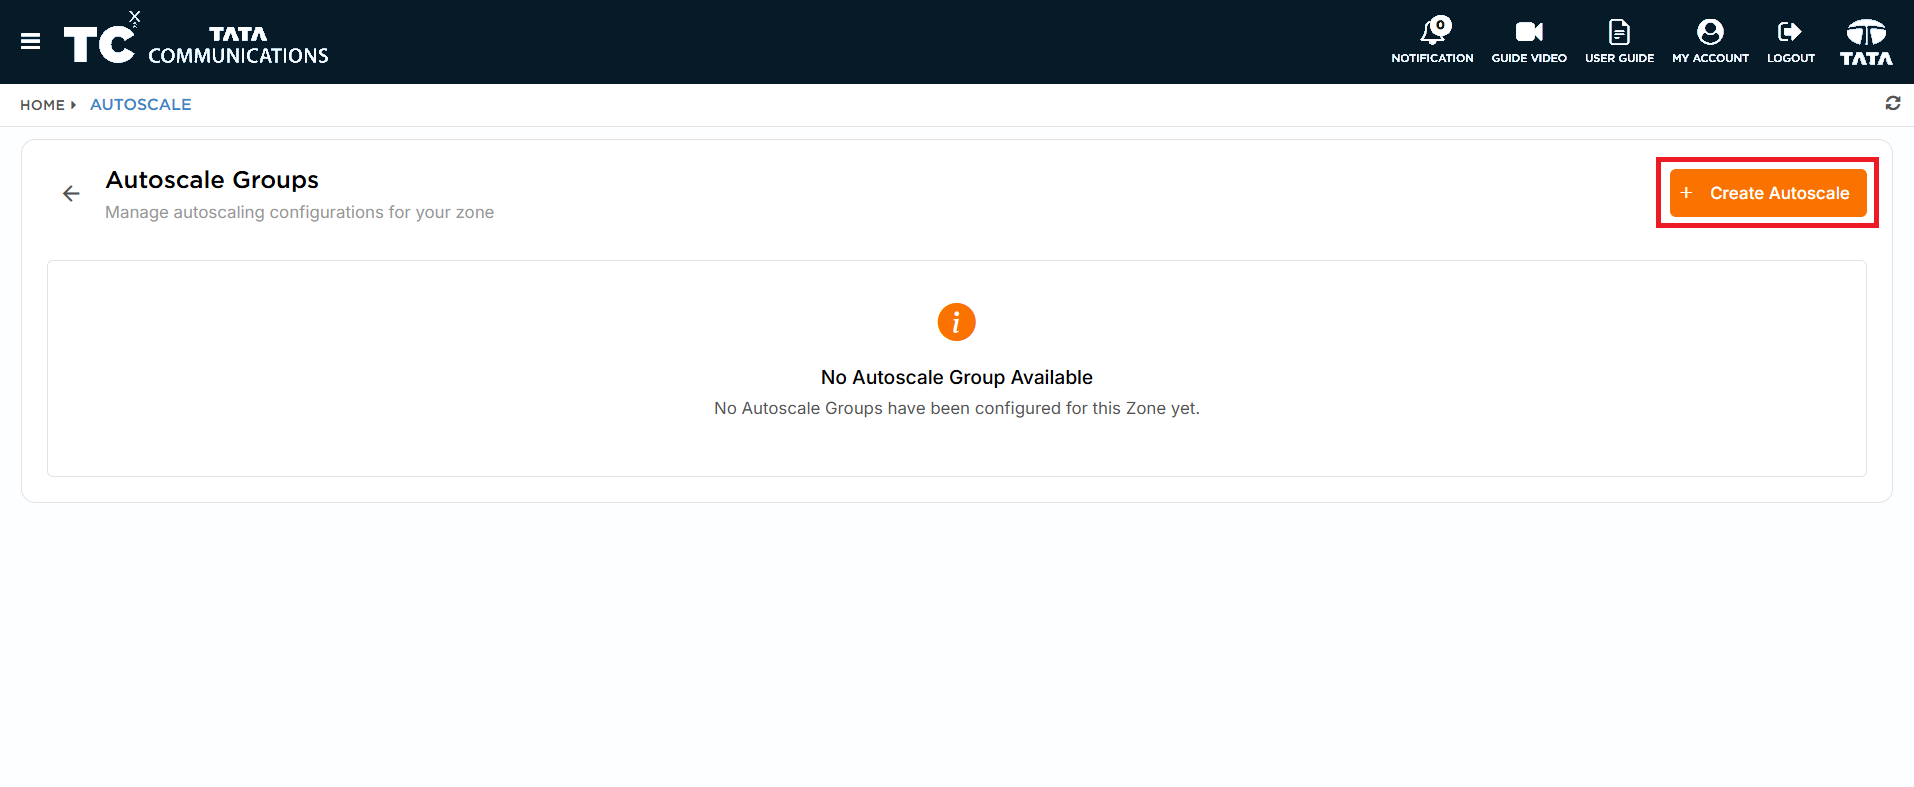1914x787 pixels.
Task: Log out using the Logout icon
Action: pyautogui.click(x=1790, y=41)
